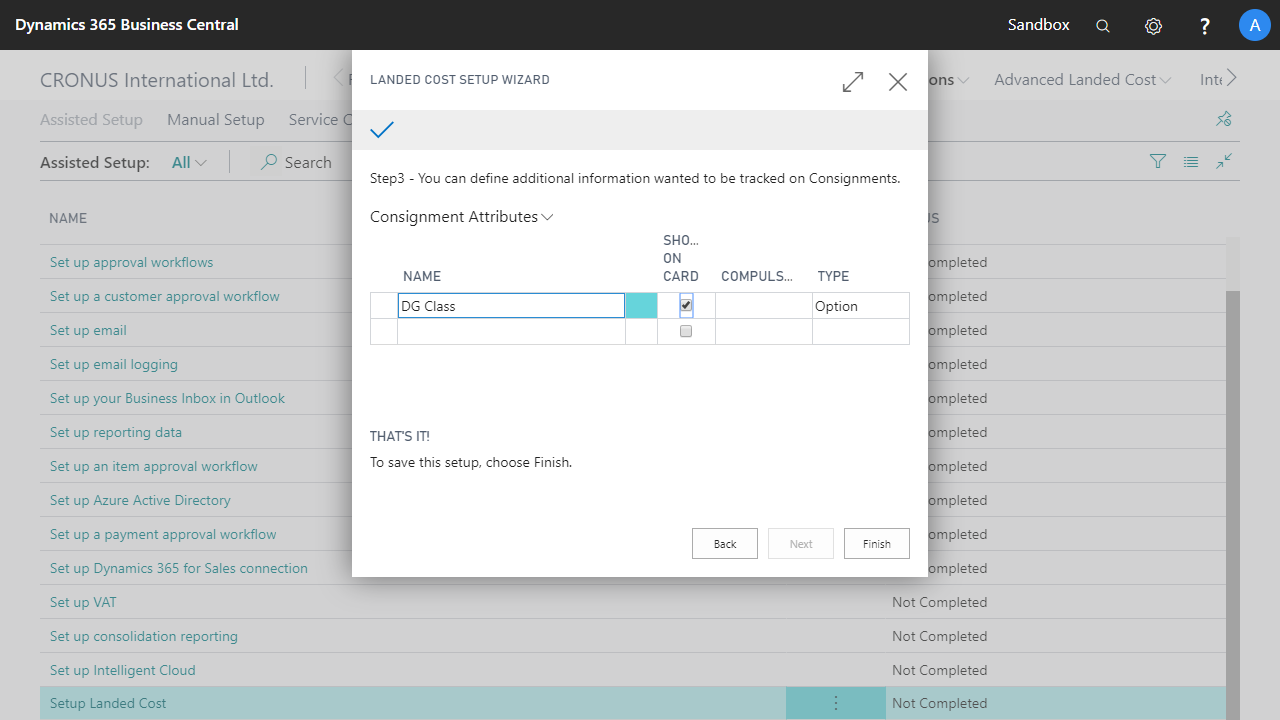1280x720 pixels.
Task: Close the Landed Cost Setup Wizard
Action: pos(898,82)
